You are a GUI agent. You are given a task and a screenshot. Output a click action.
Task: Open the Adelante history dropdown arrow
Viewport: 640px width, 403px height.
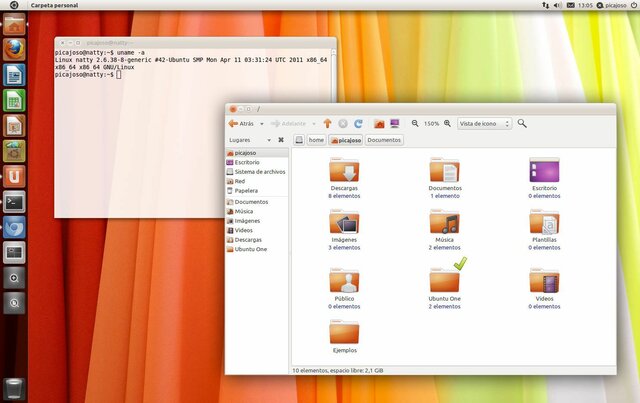(314, 124)
